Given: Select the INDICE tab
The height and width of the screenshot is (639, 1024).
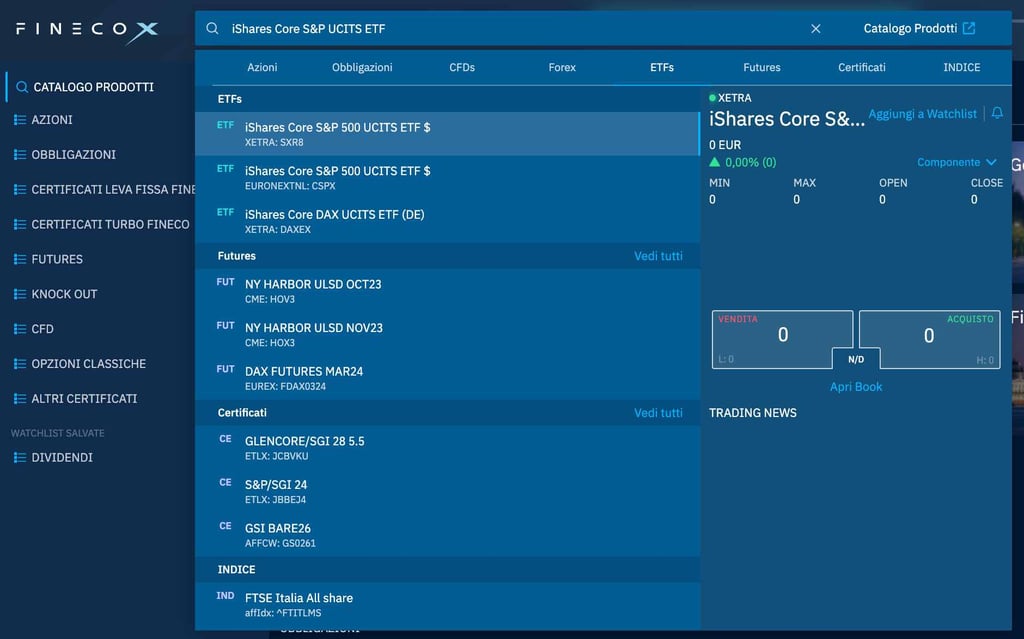Looking at the screenshot, I should [x=961, y=67].
